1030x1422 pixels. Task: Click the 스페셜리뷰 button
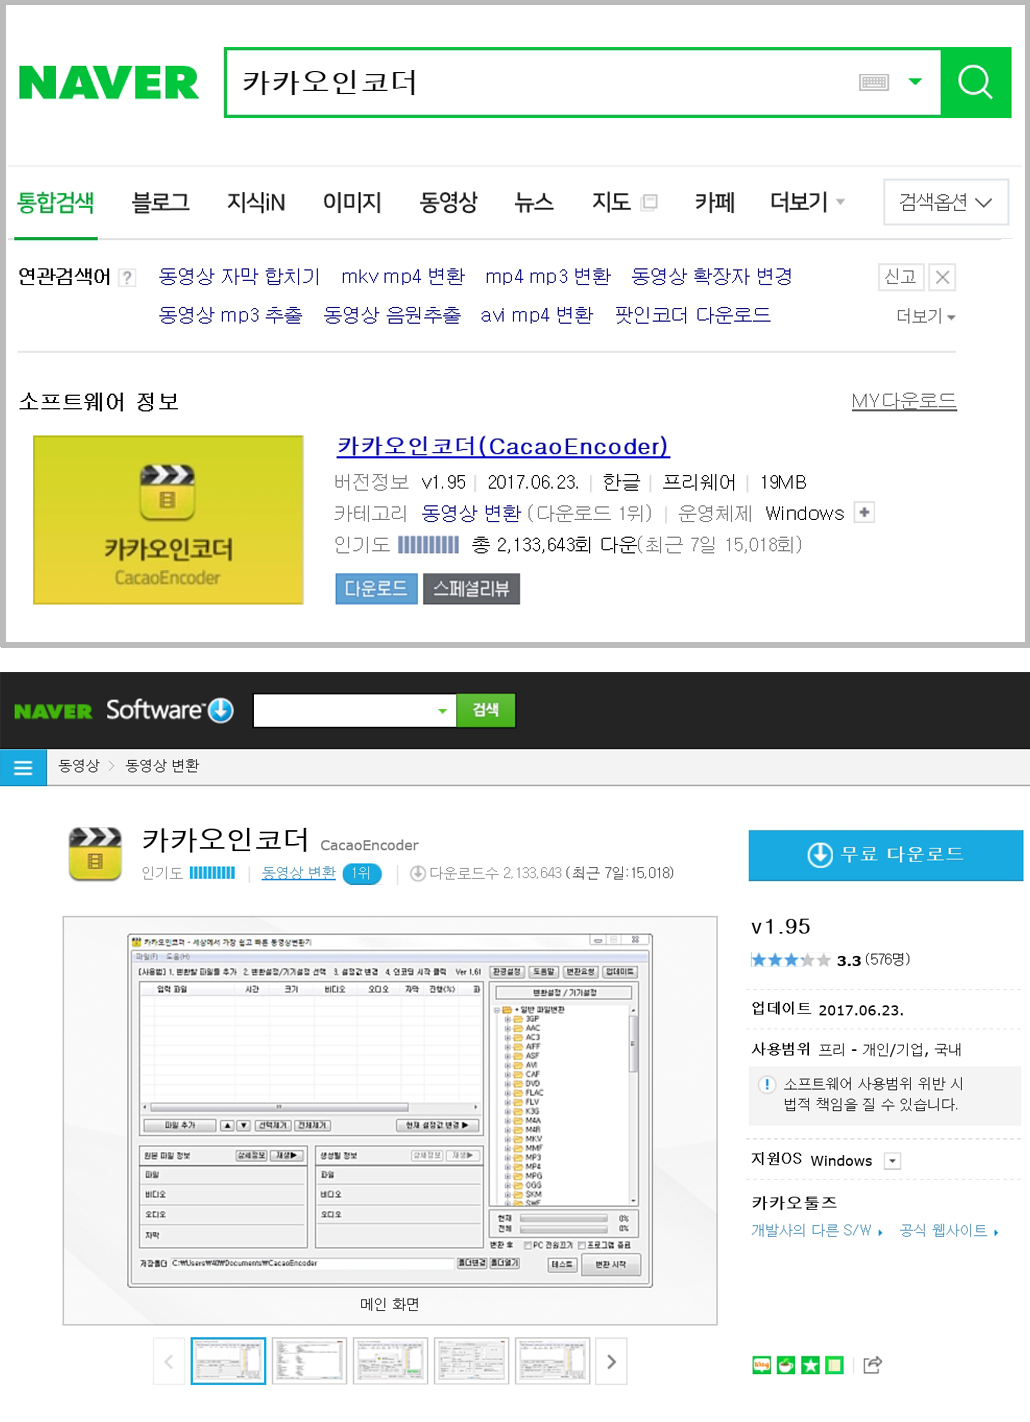[471, 590]
